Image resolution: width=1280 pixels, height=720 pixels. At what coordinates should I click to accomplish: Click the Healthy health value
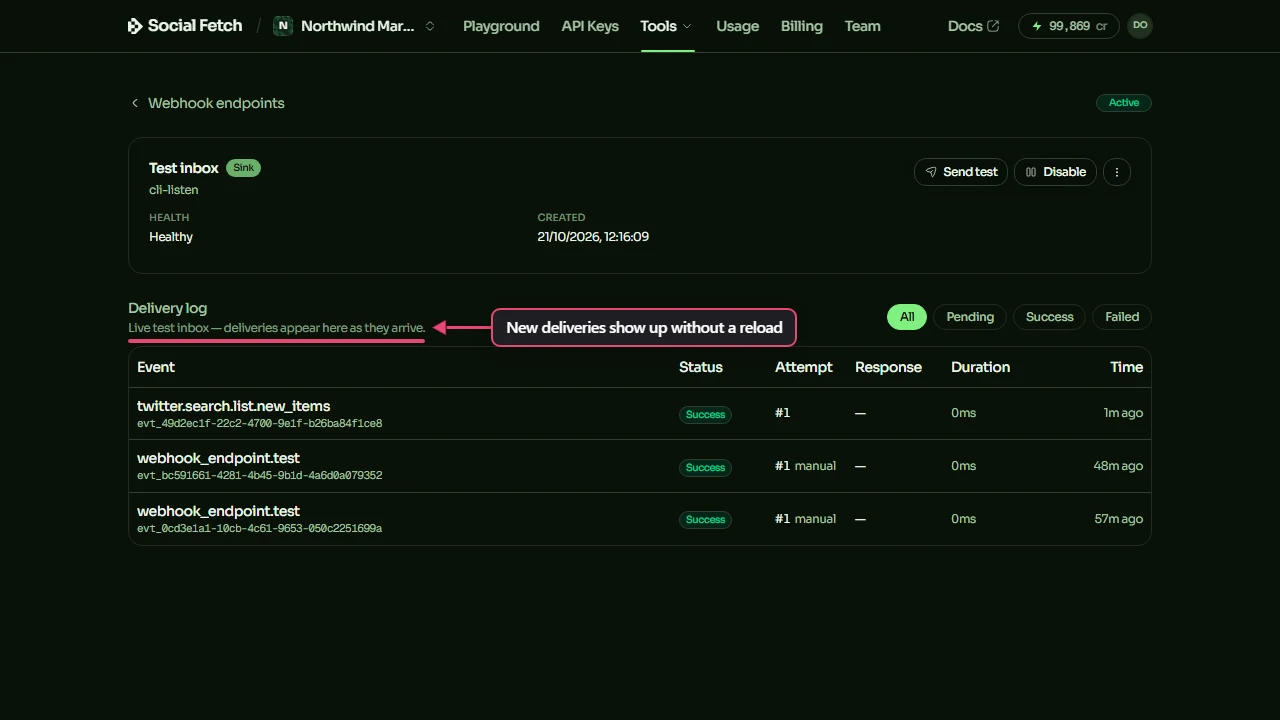(x=171, y=237)
